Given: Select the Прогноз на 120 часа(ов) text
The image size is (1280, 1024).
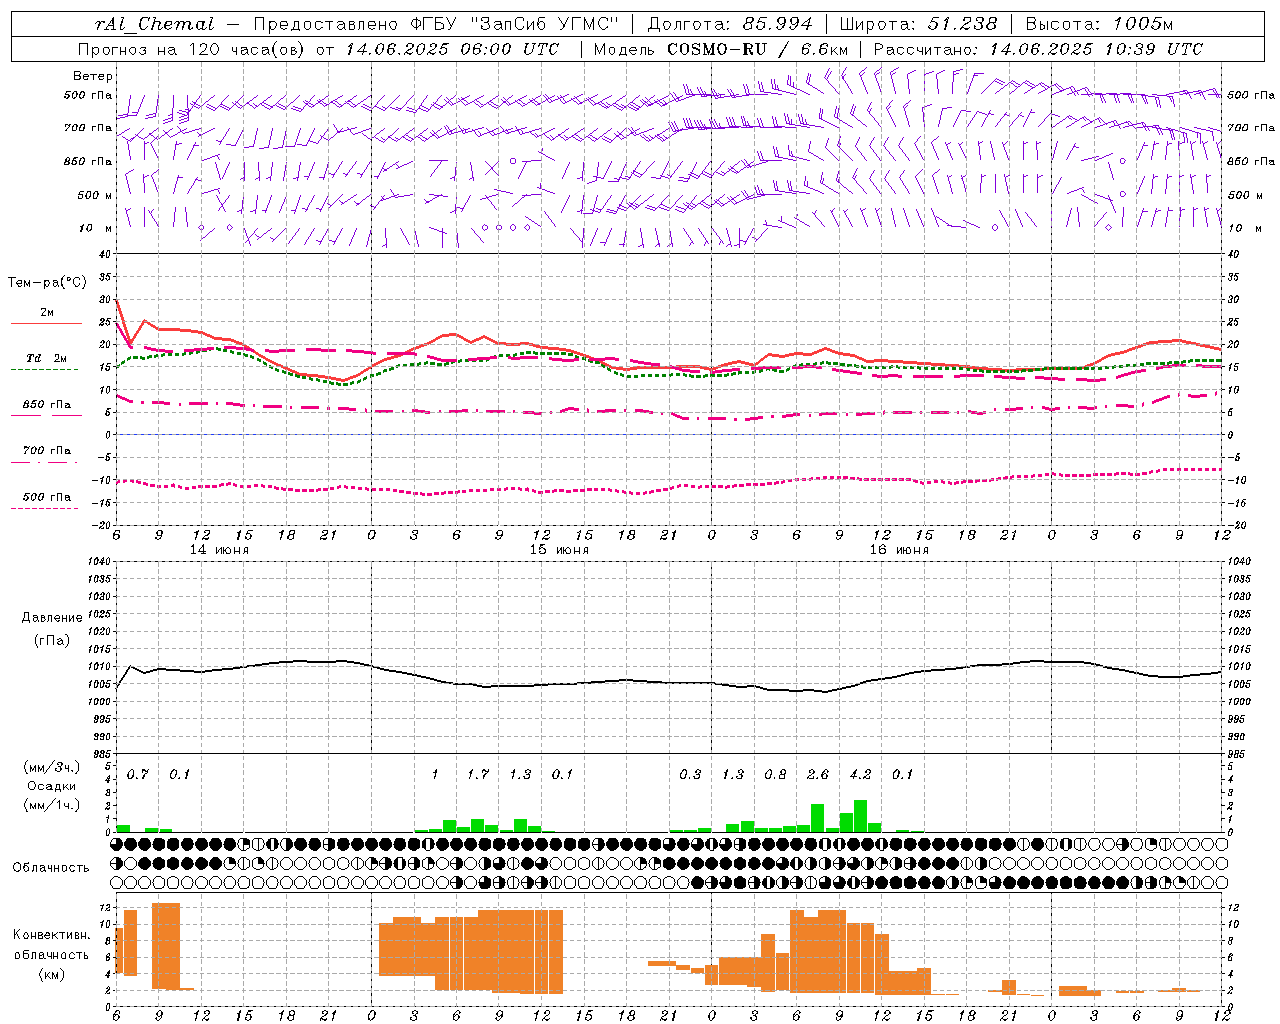Looking at the screenshot, I should pos(193,49).
